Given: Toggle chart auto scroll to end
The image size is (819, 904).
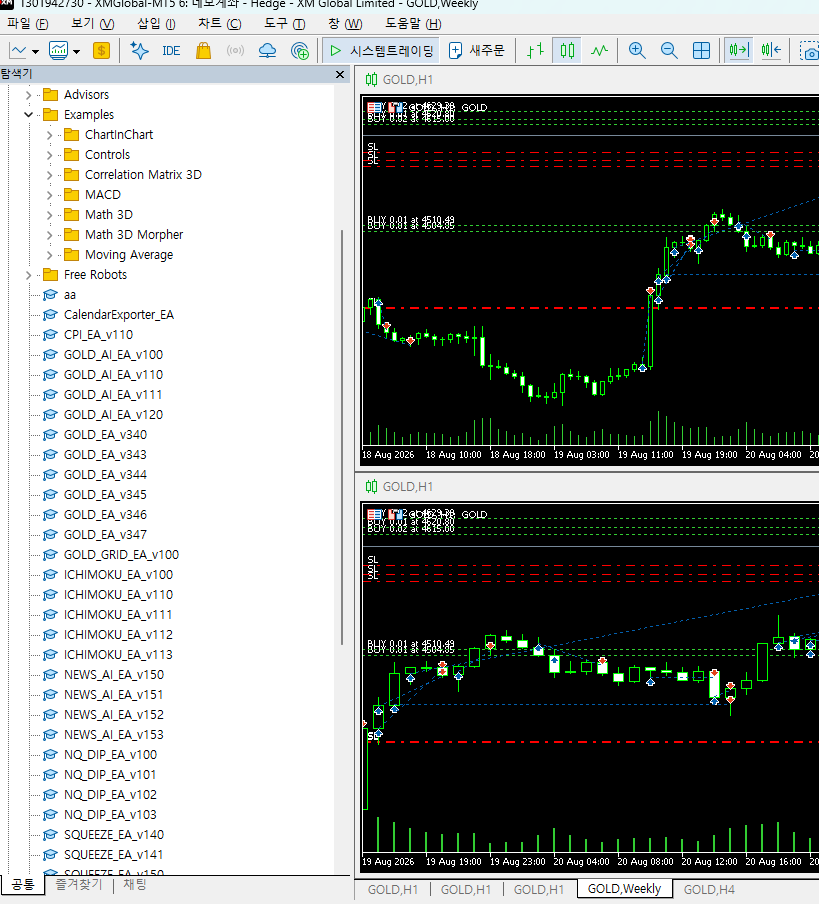Looking at the screenshot, I should click(738, 51).
